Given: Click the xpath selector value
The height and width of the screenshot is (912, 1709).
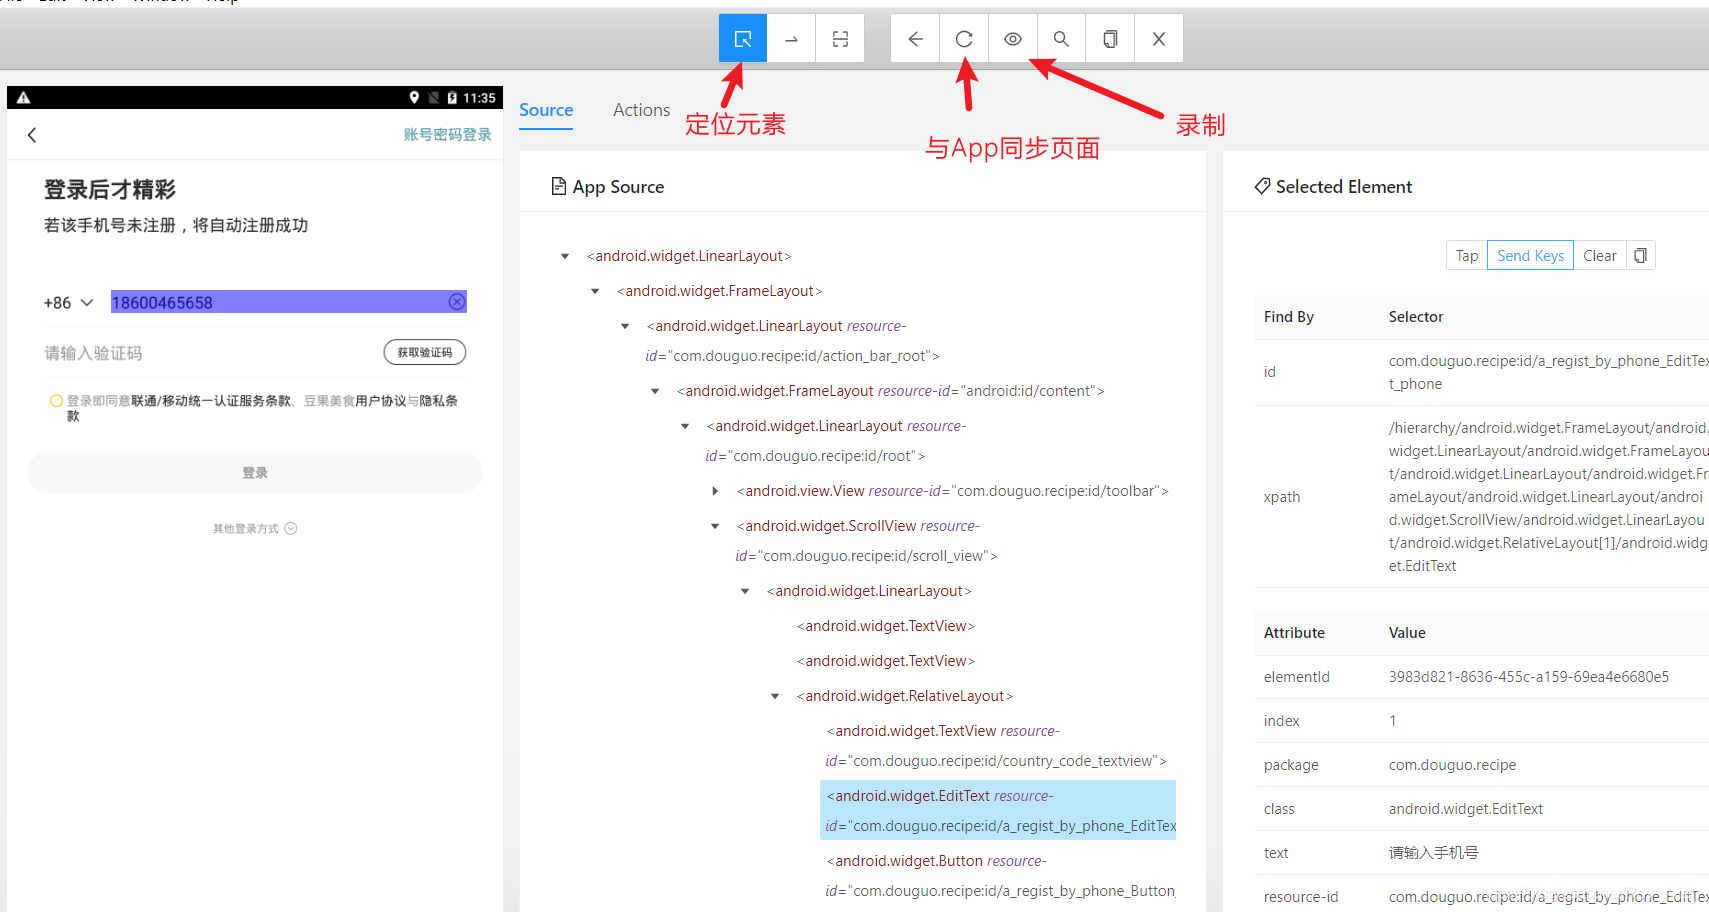Looking at the screenshot, I should tap(1548, 497).
